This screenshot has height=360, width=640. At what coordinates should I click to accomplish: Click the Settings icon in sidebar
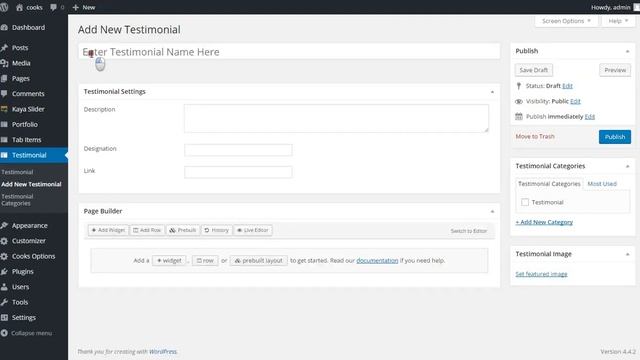pos(4,318)
